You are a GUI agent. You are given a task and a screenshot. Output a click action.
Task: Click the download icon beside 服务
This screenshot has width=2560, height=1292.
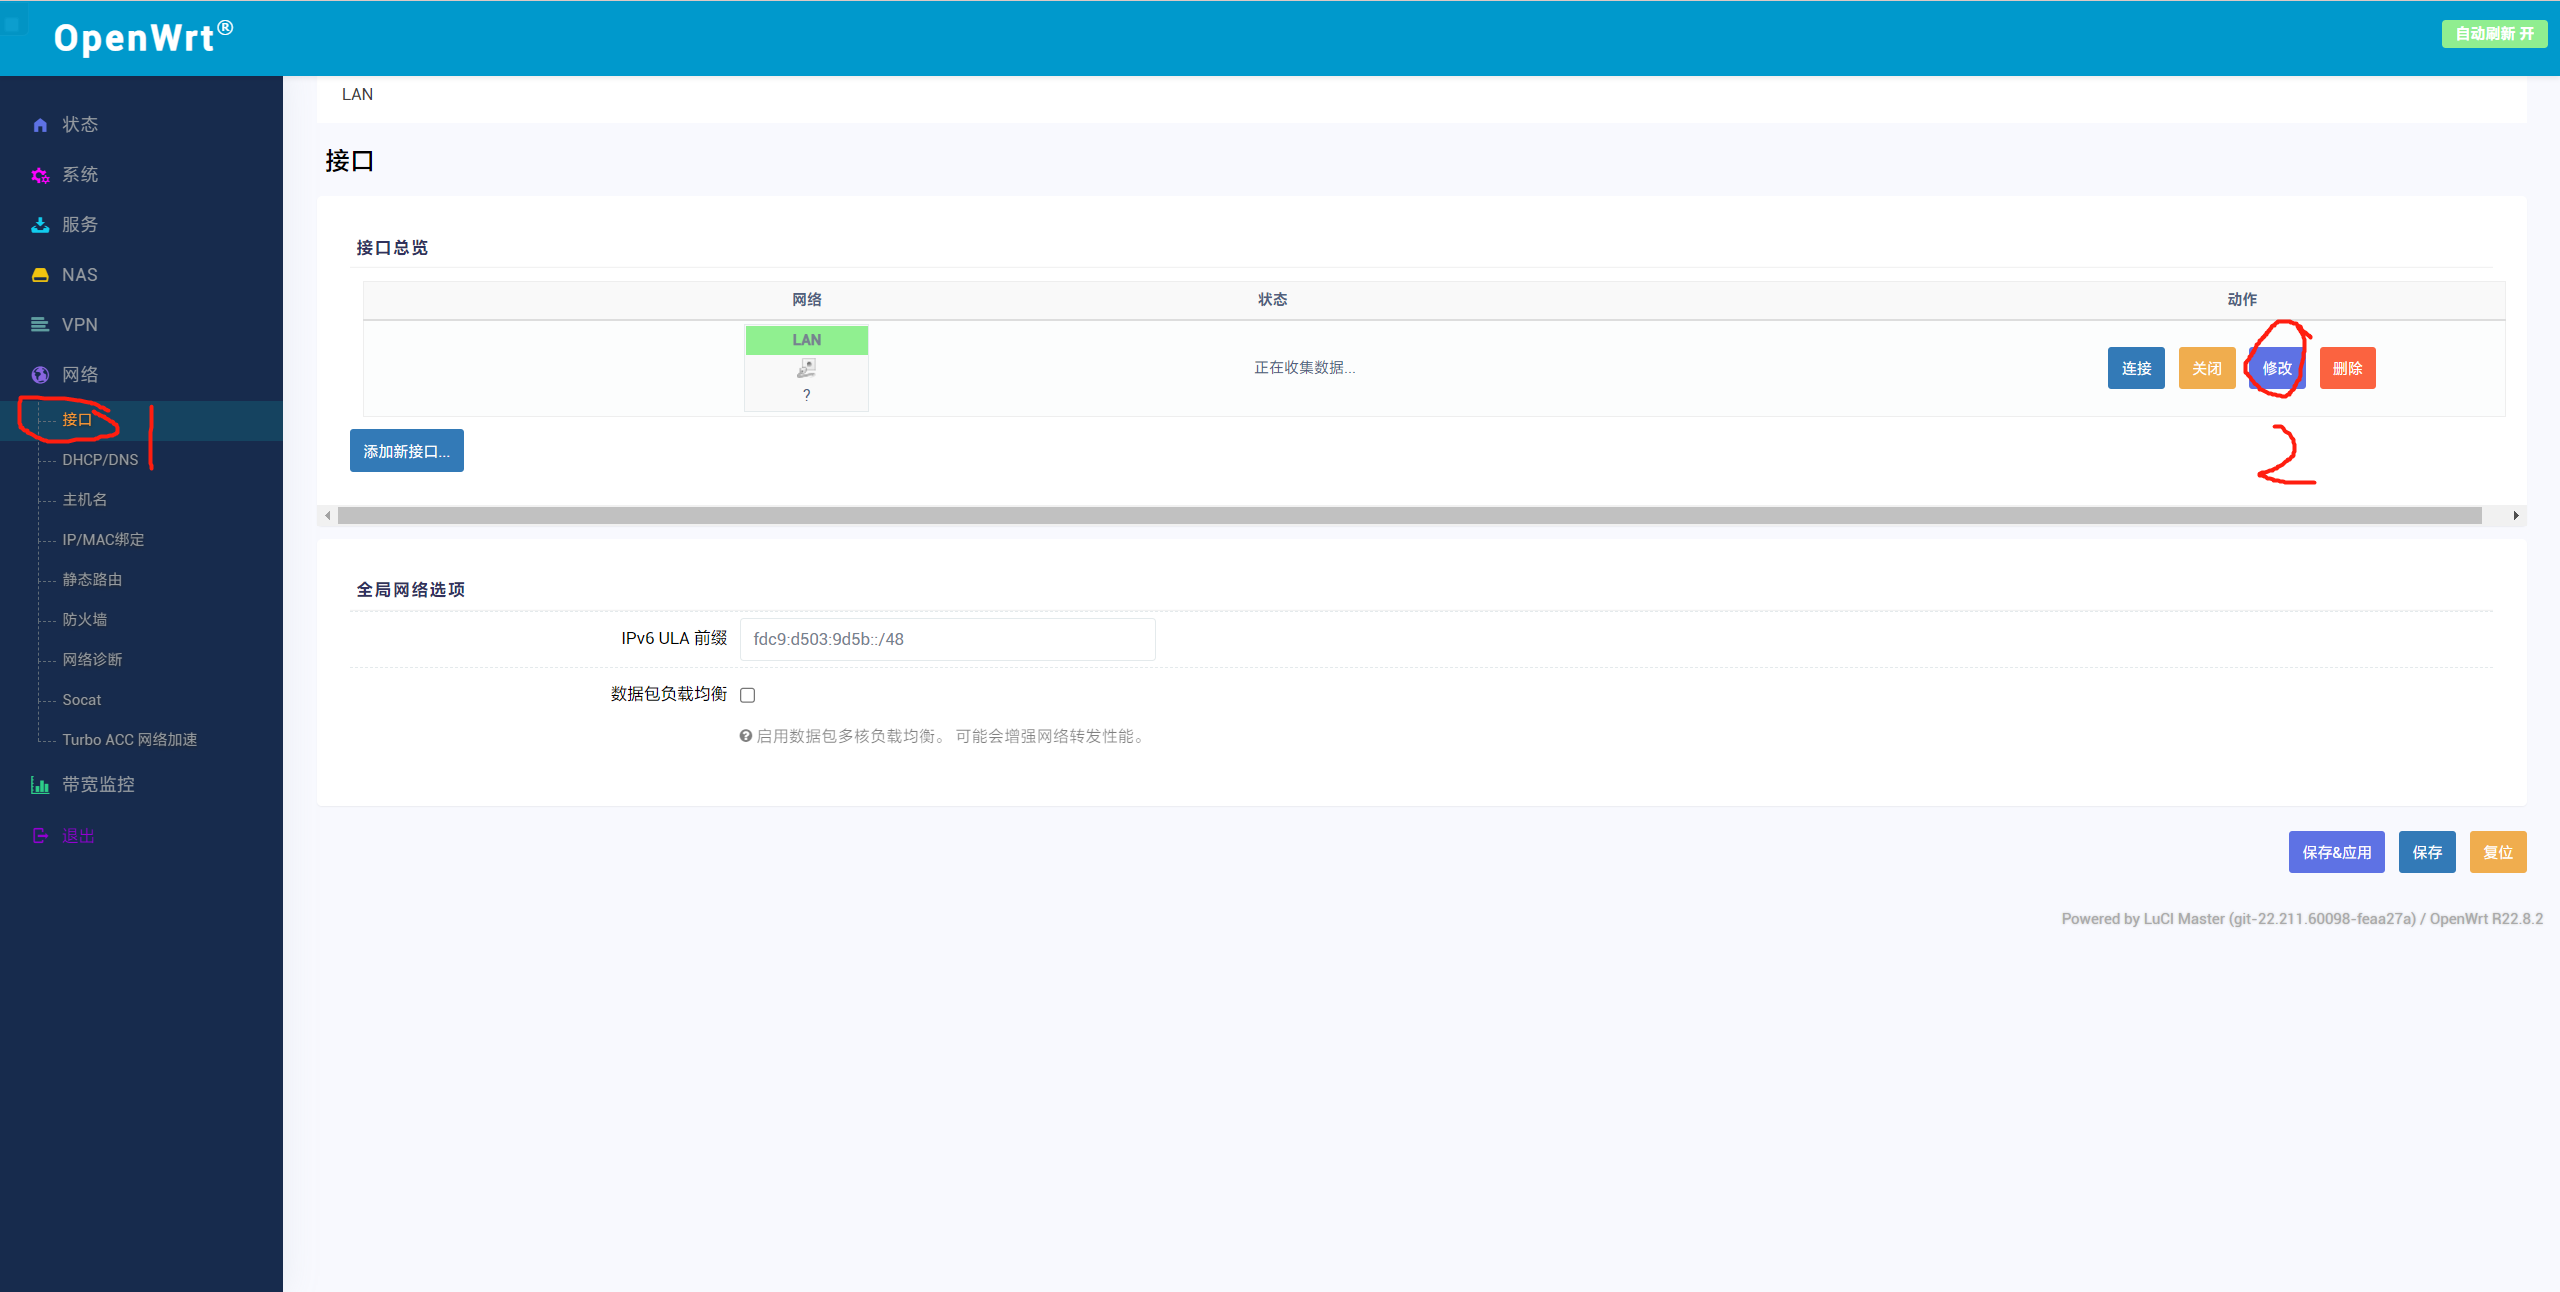point(40,225)
